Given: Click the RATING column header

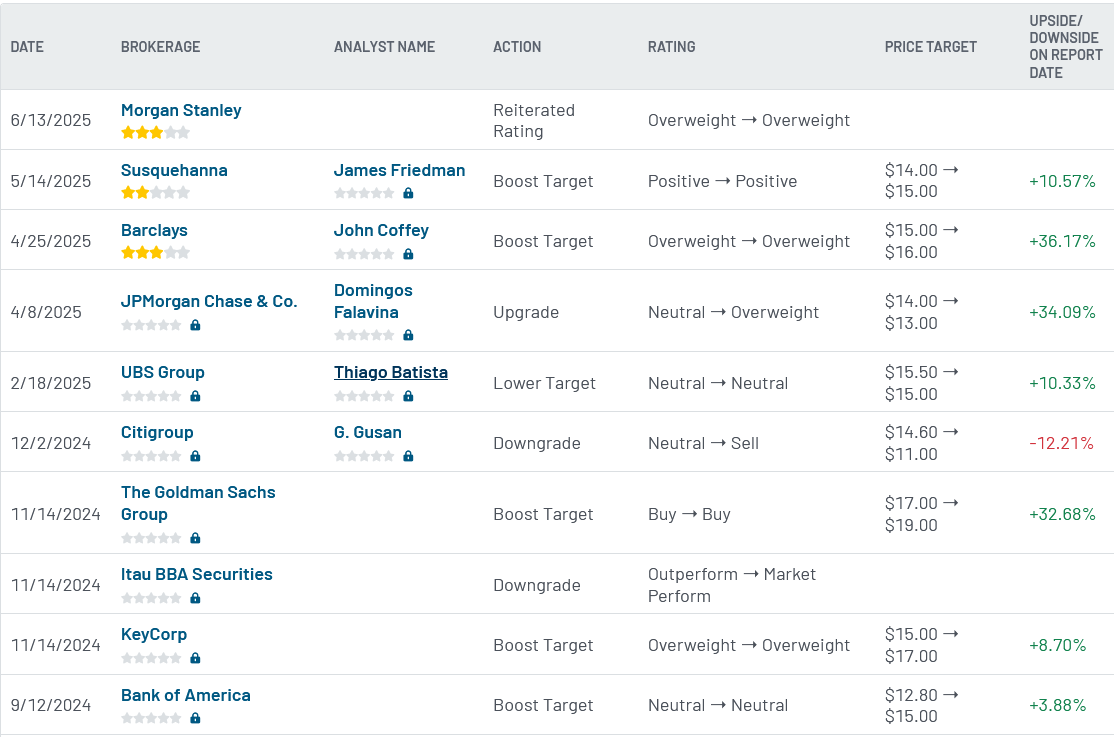Looking at the screenshot, I should (671, 47).
